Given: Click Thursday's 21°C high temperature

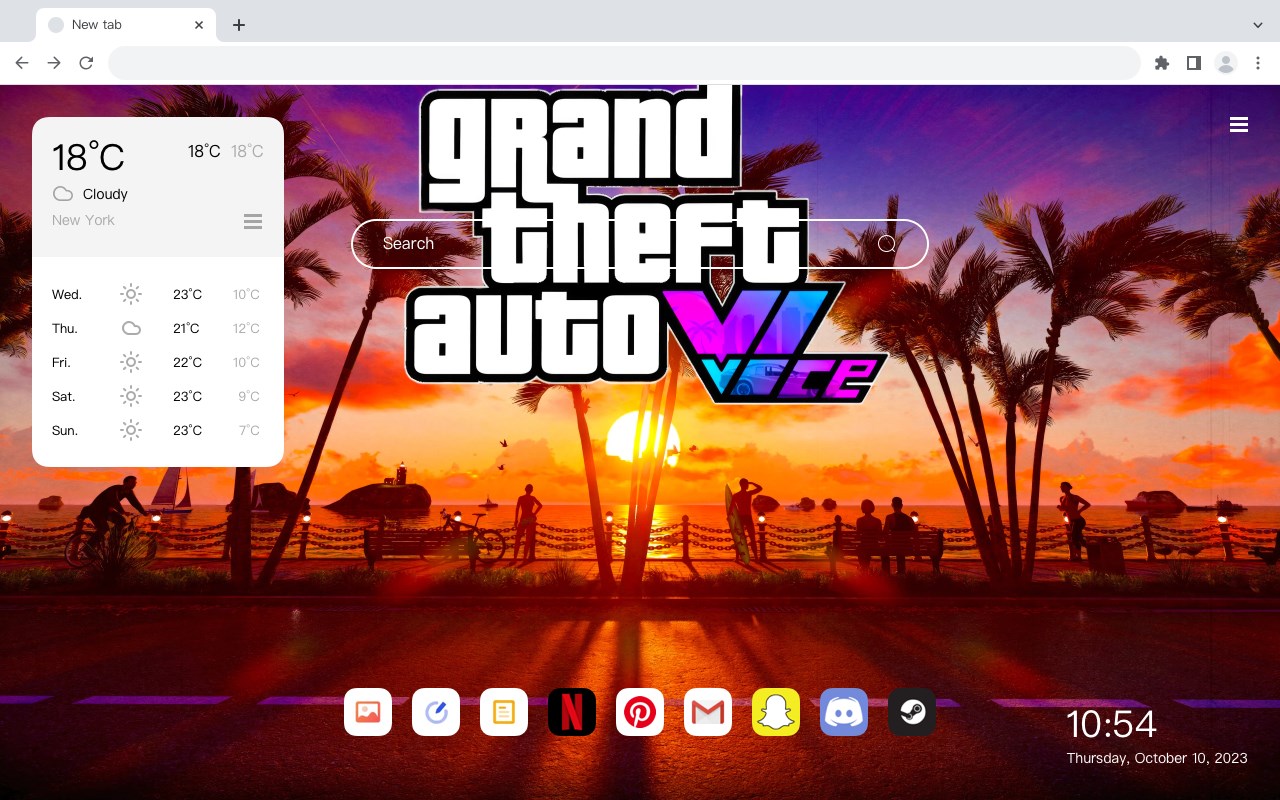Looking at the screenshot, I should (x=186, y=328).
